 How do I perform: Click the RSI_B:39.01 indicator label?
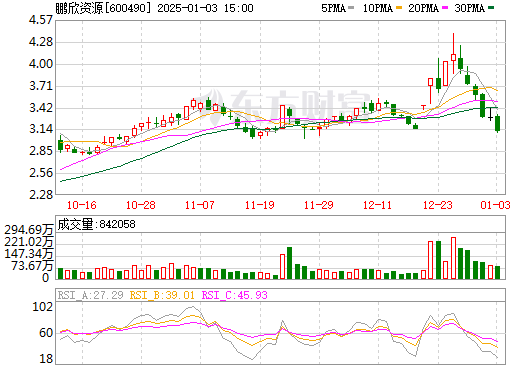(162, 295)
